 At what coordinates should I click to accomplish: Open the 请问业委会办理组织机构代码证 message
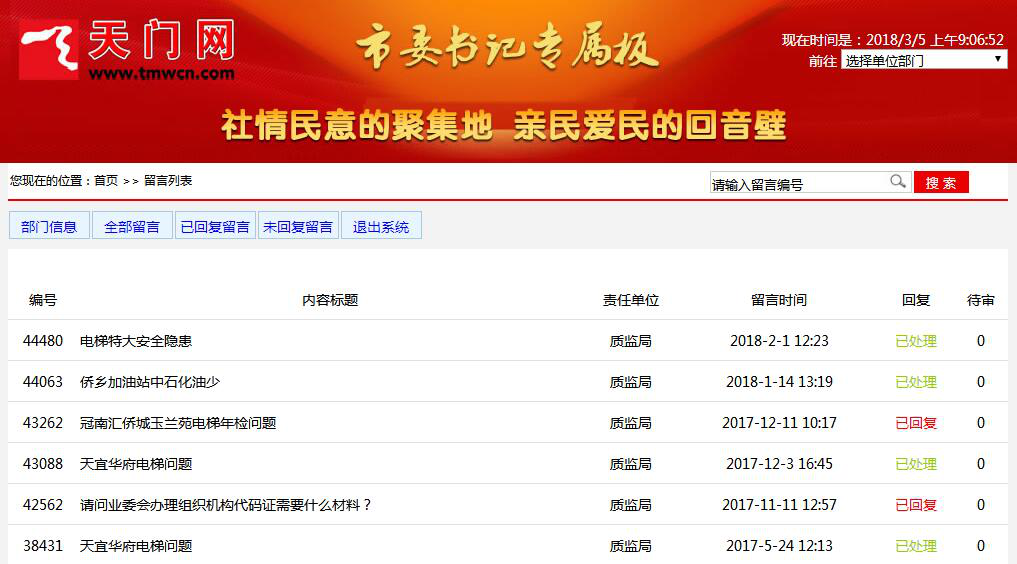(226, 505)
